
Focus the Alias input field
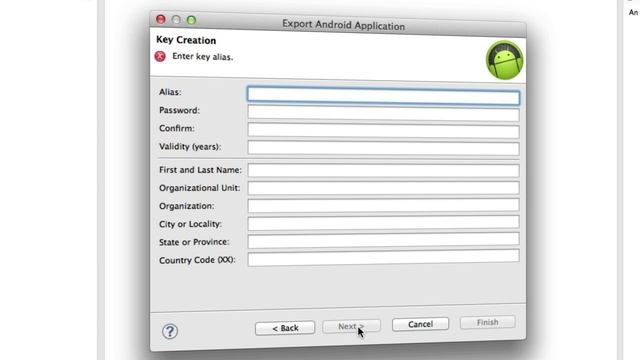tap(383, 96)
